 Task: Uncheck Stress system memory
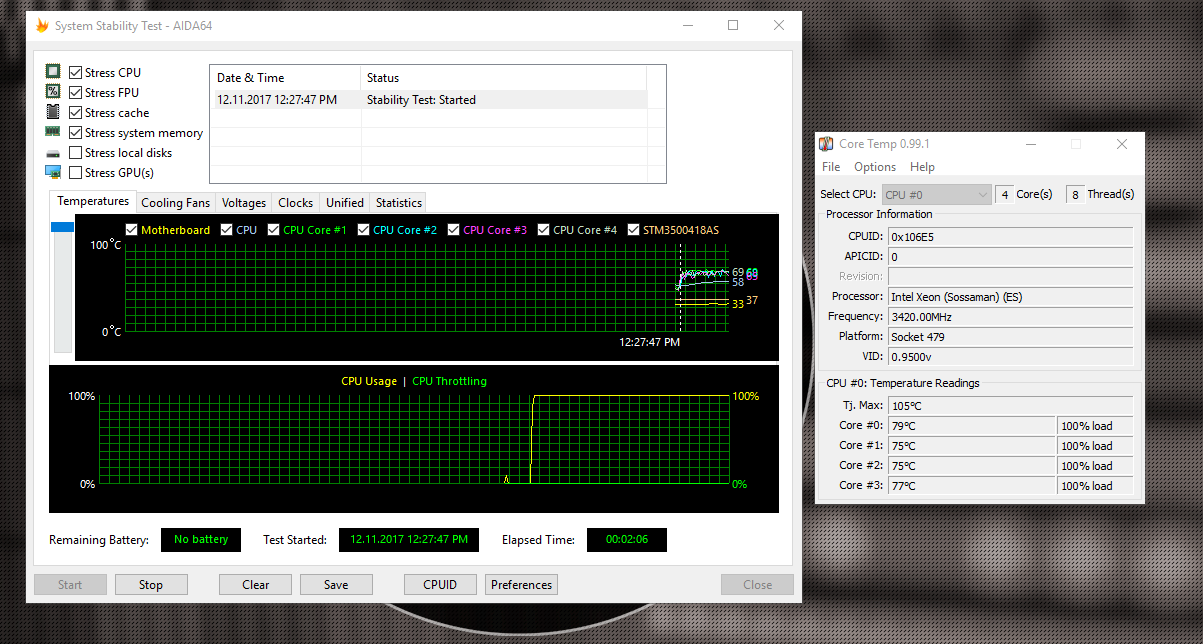point(76,132)
